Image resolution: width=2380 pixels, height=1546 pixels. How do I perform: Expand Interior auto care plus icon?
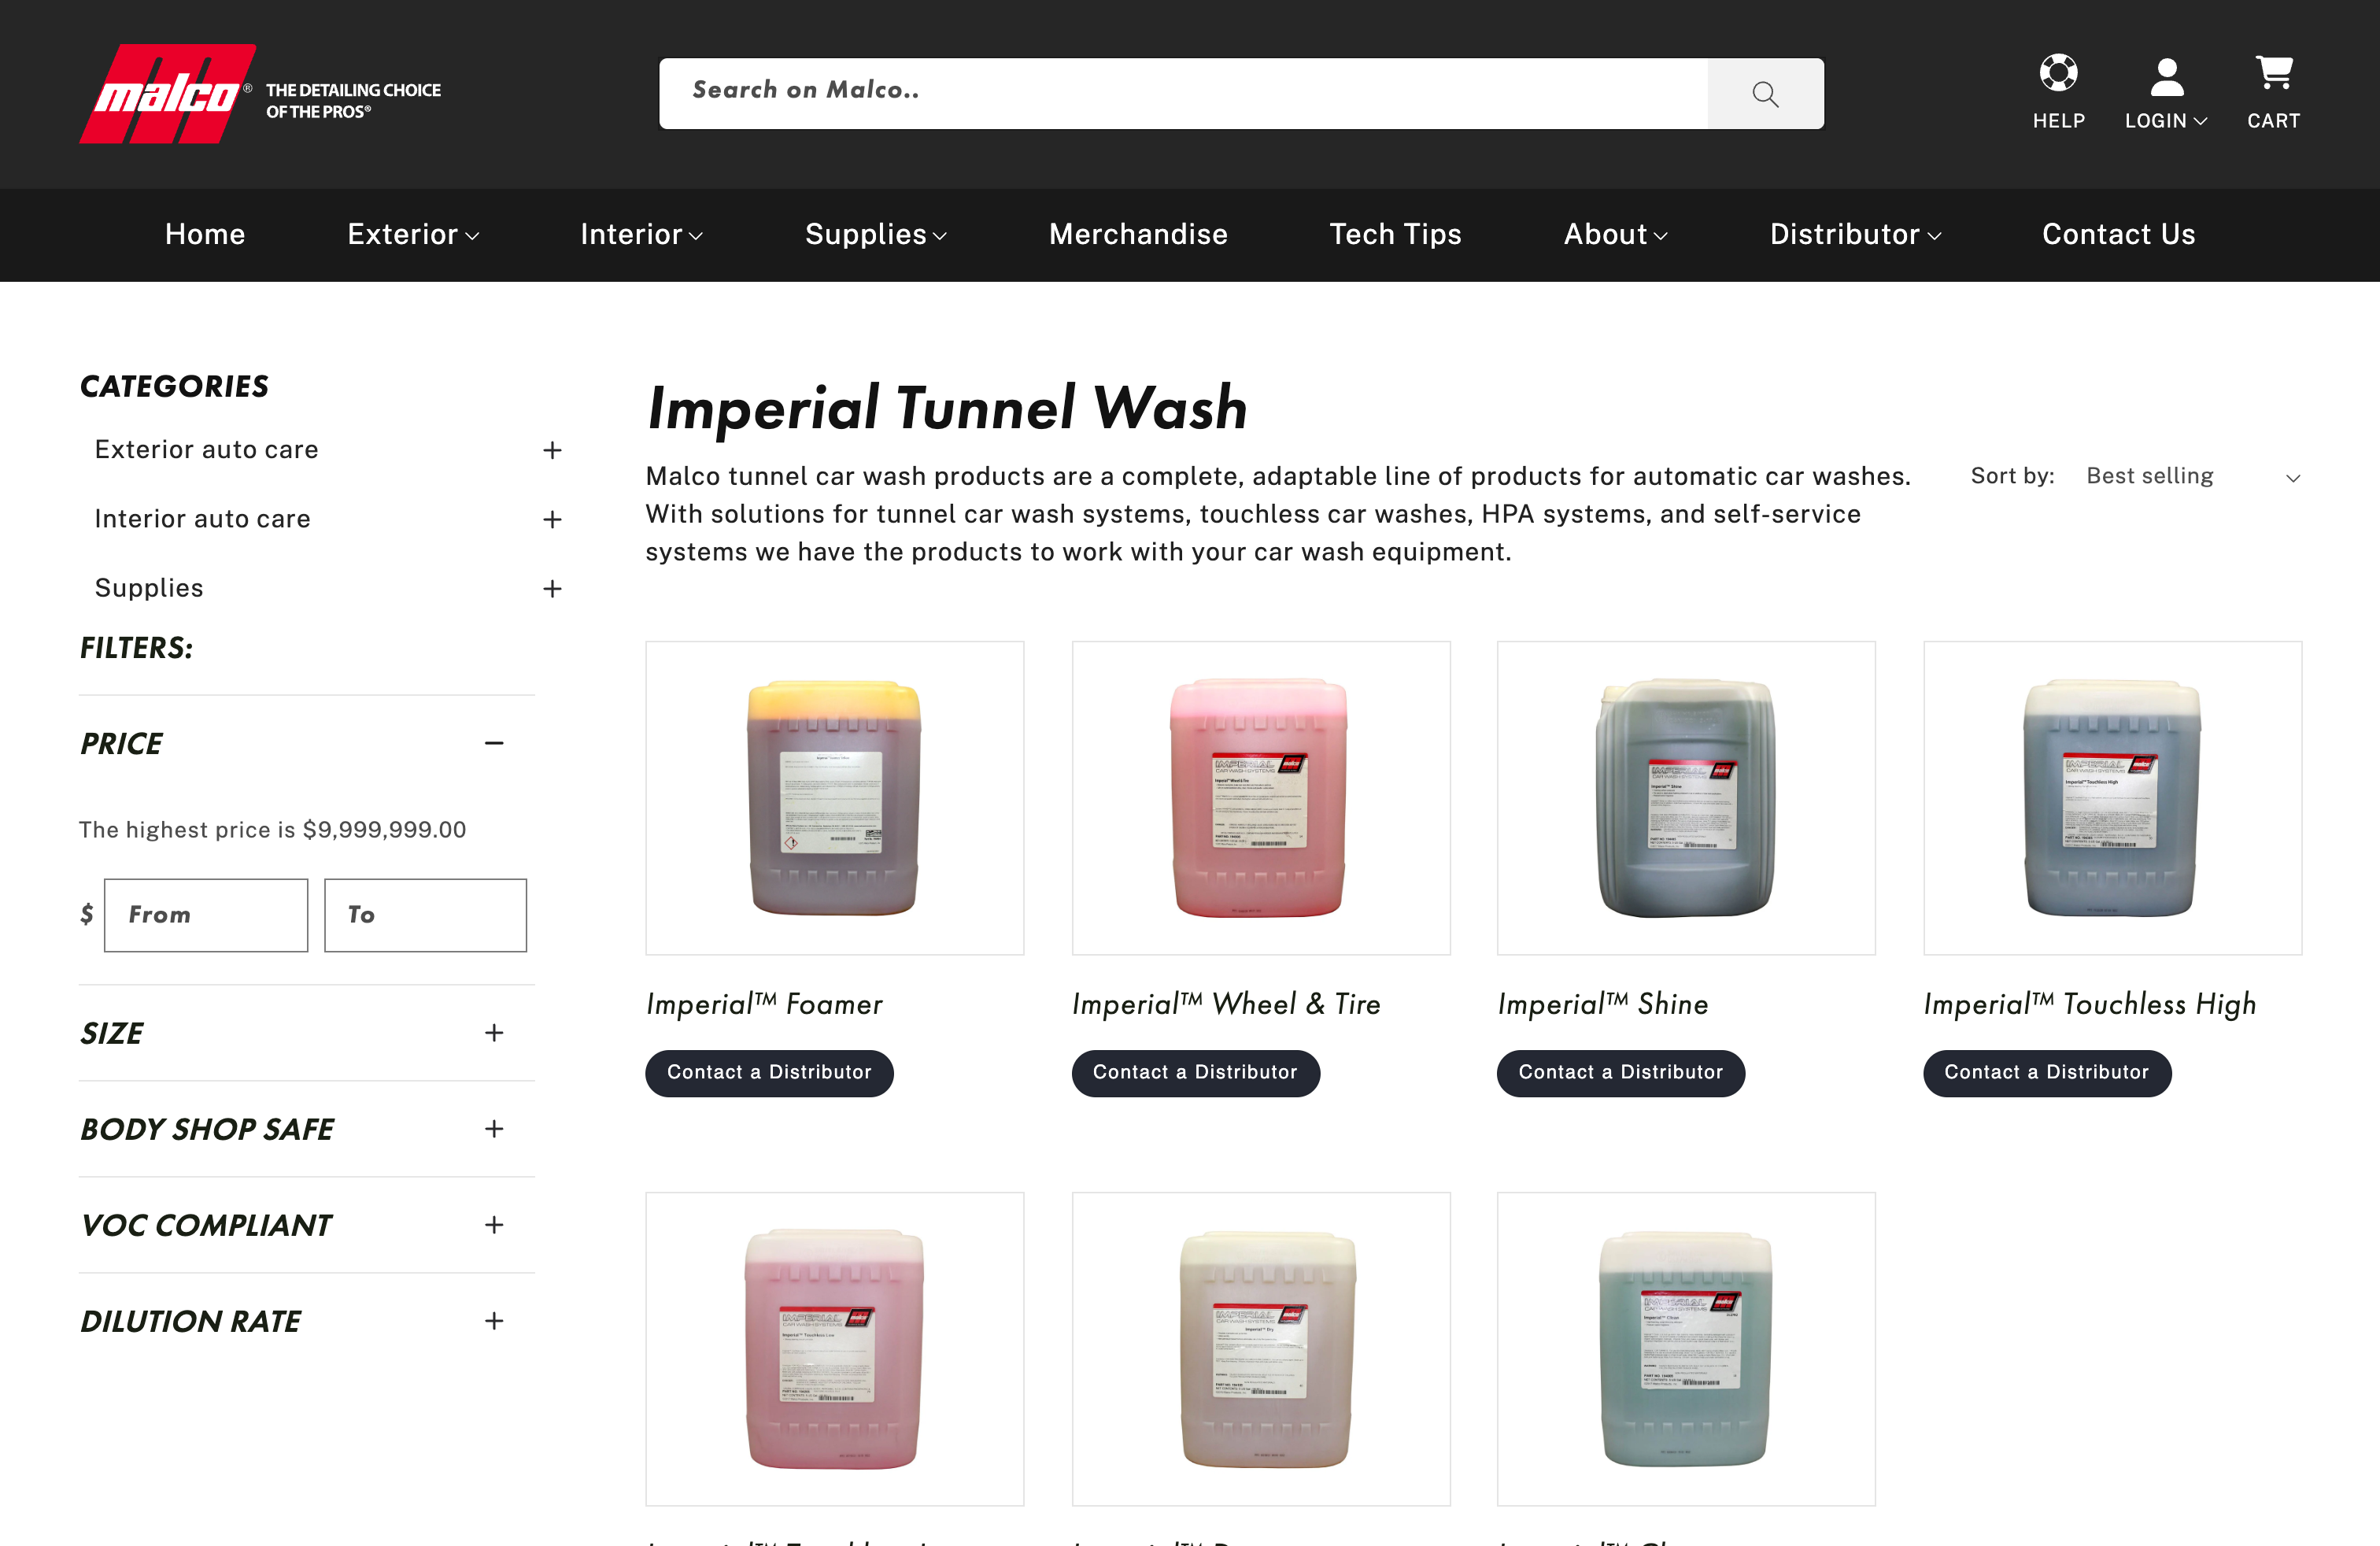tap(552, 520)
